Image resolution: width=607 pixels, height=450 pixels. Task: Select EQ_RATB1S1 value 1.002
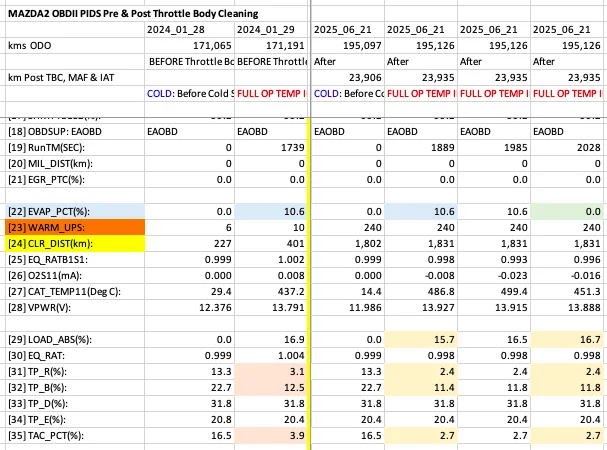[x=271, y=259]
